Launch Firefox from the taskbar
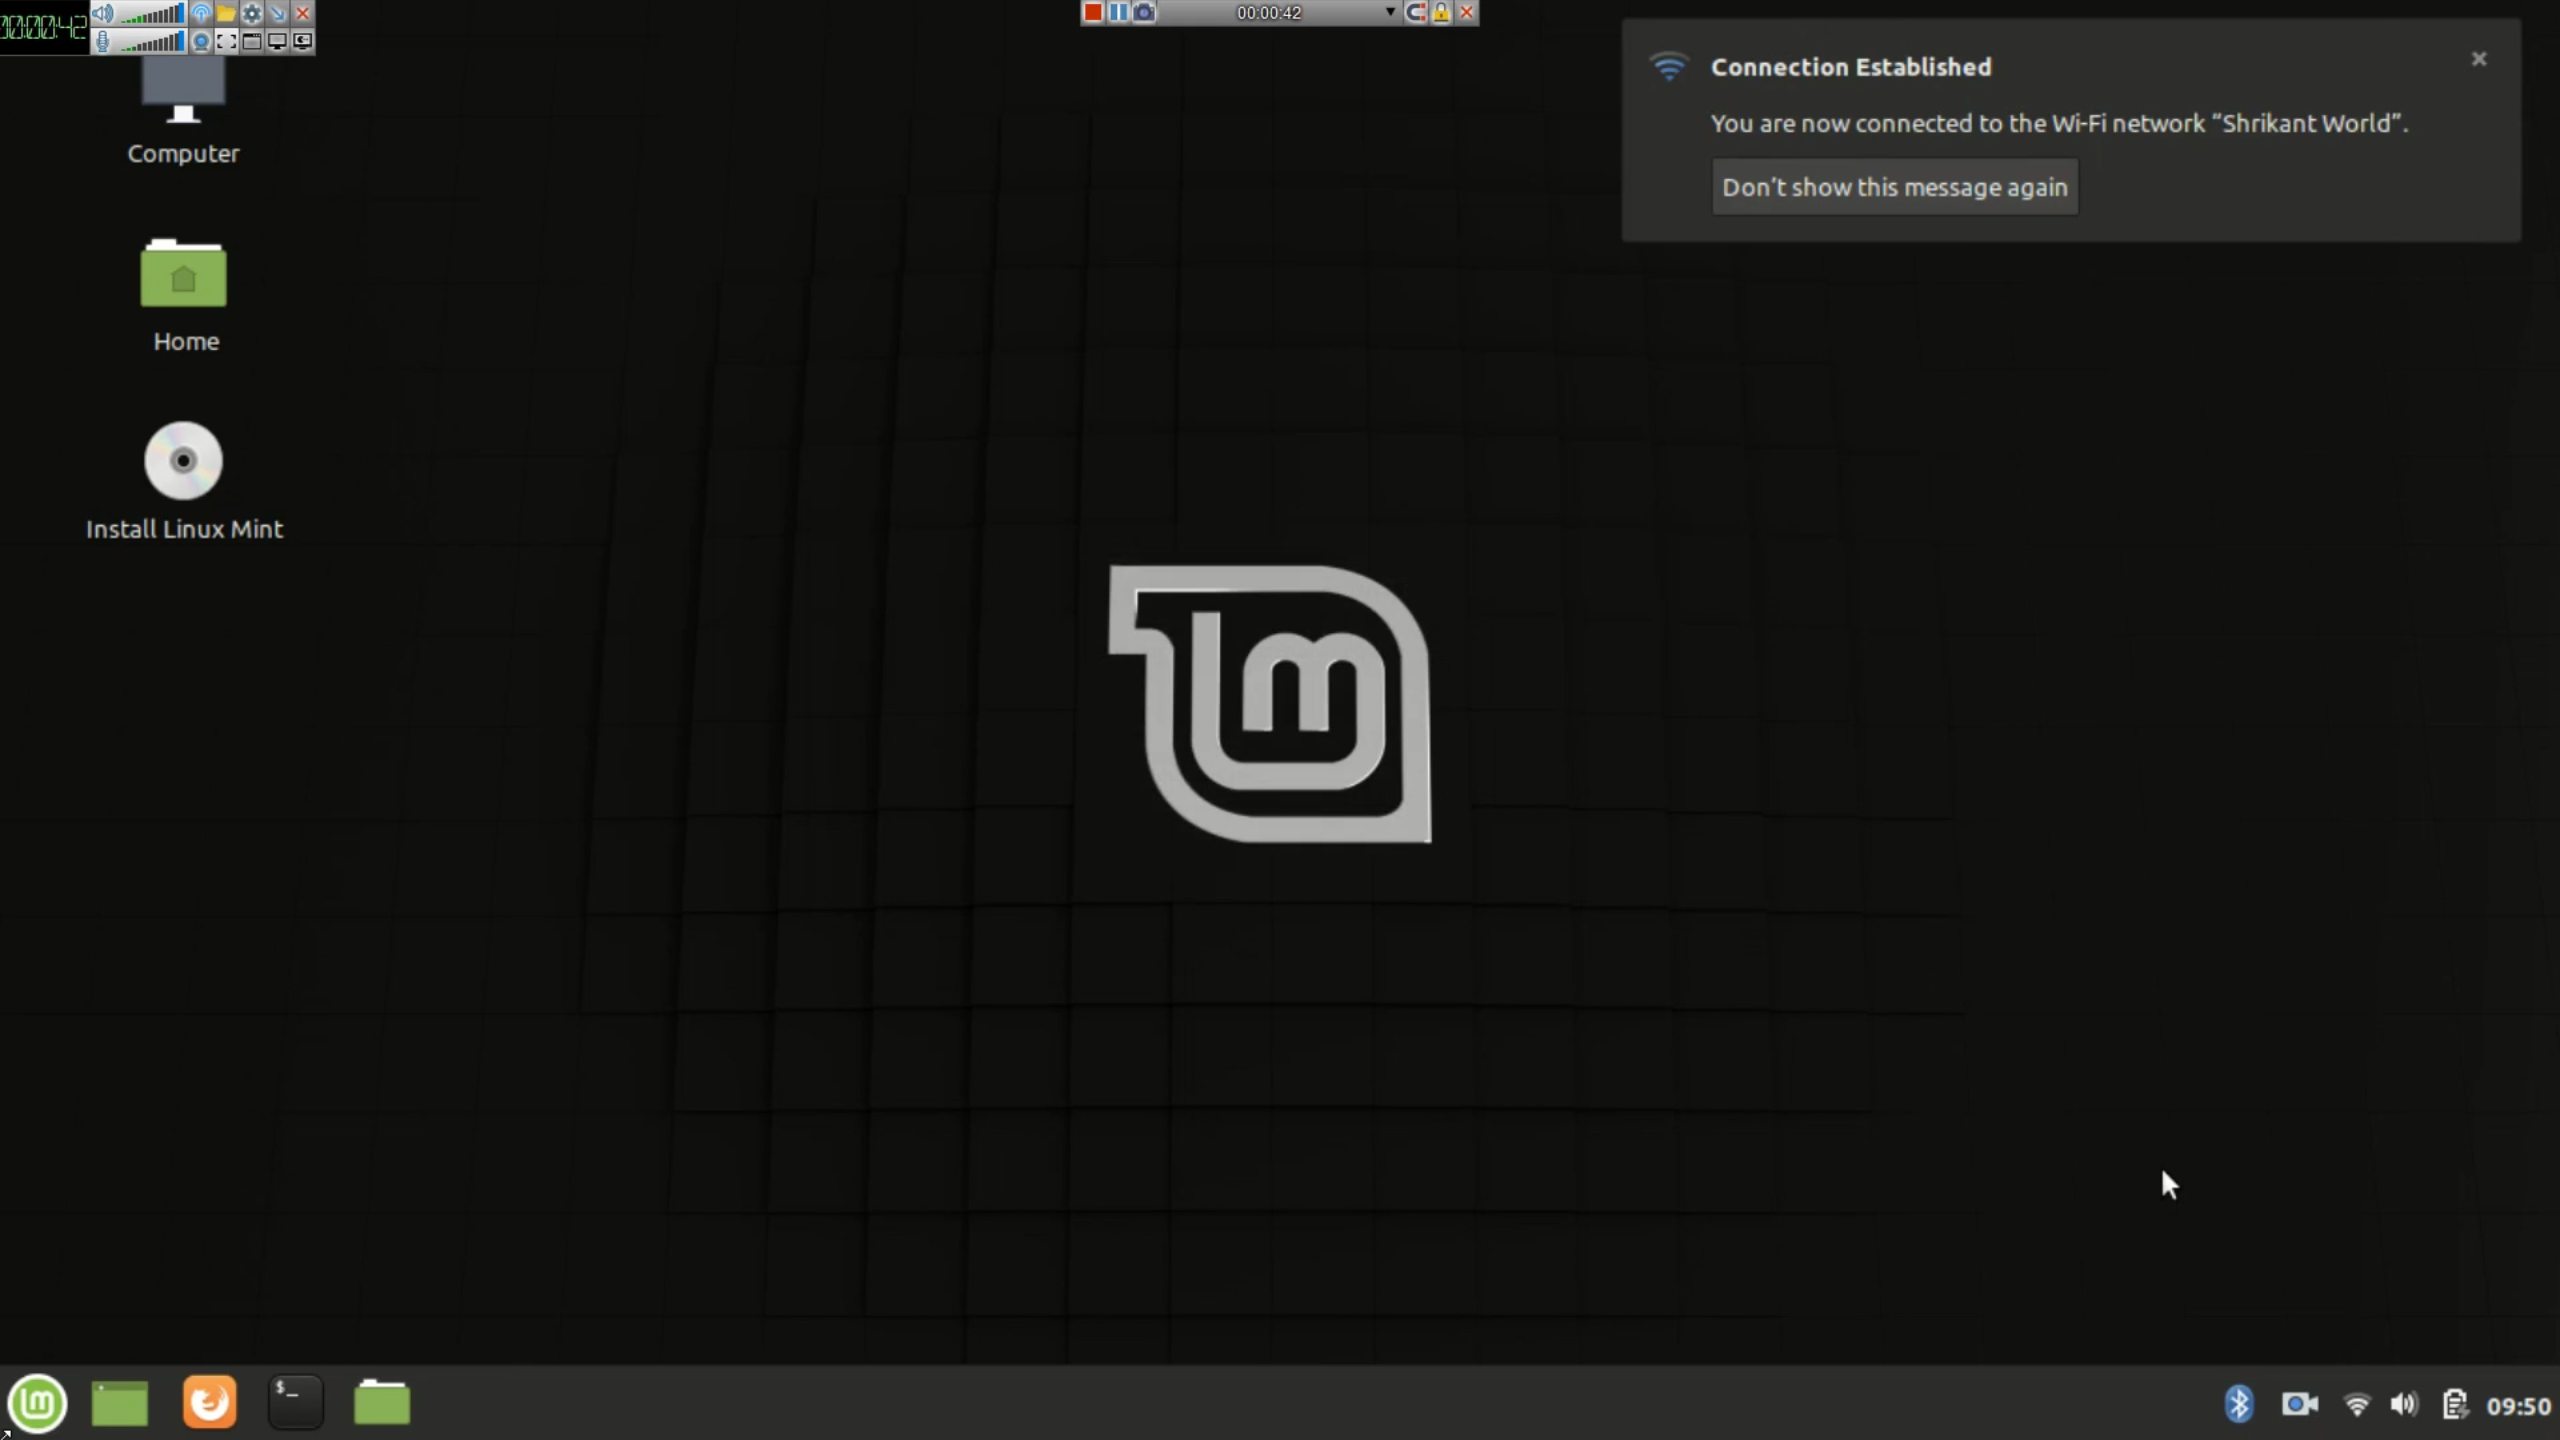The height and width of the screenshot is (1440, 2560). (208, 1402)
